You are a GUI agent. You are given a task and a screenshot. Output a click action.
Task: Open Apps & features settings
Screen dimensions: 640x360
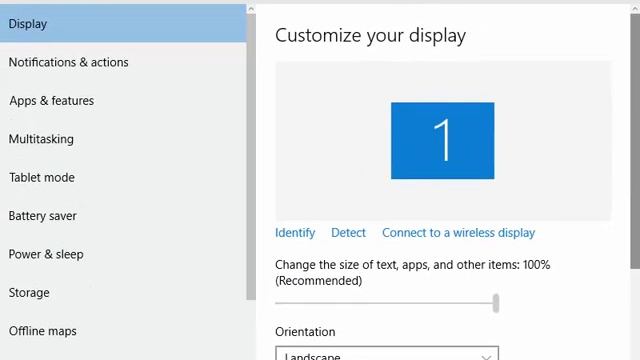[123, 100]
